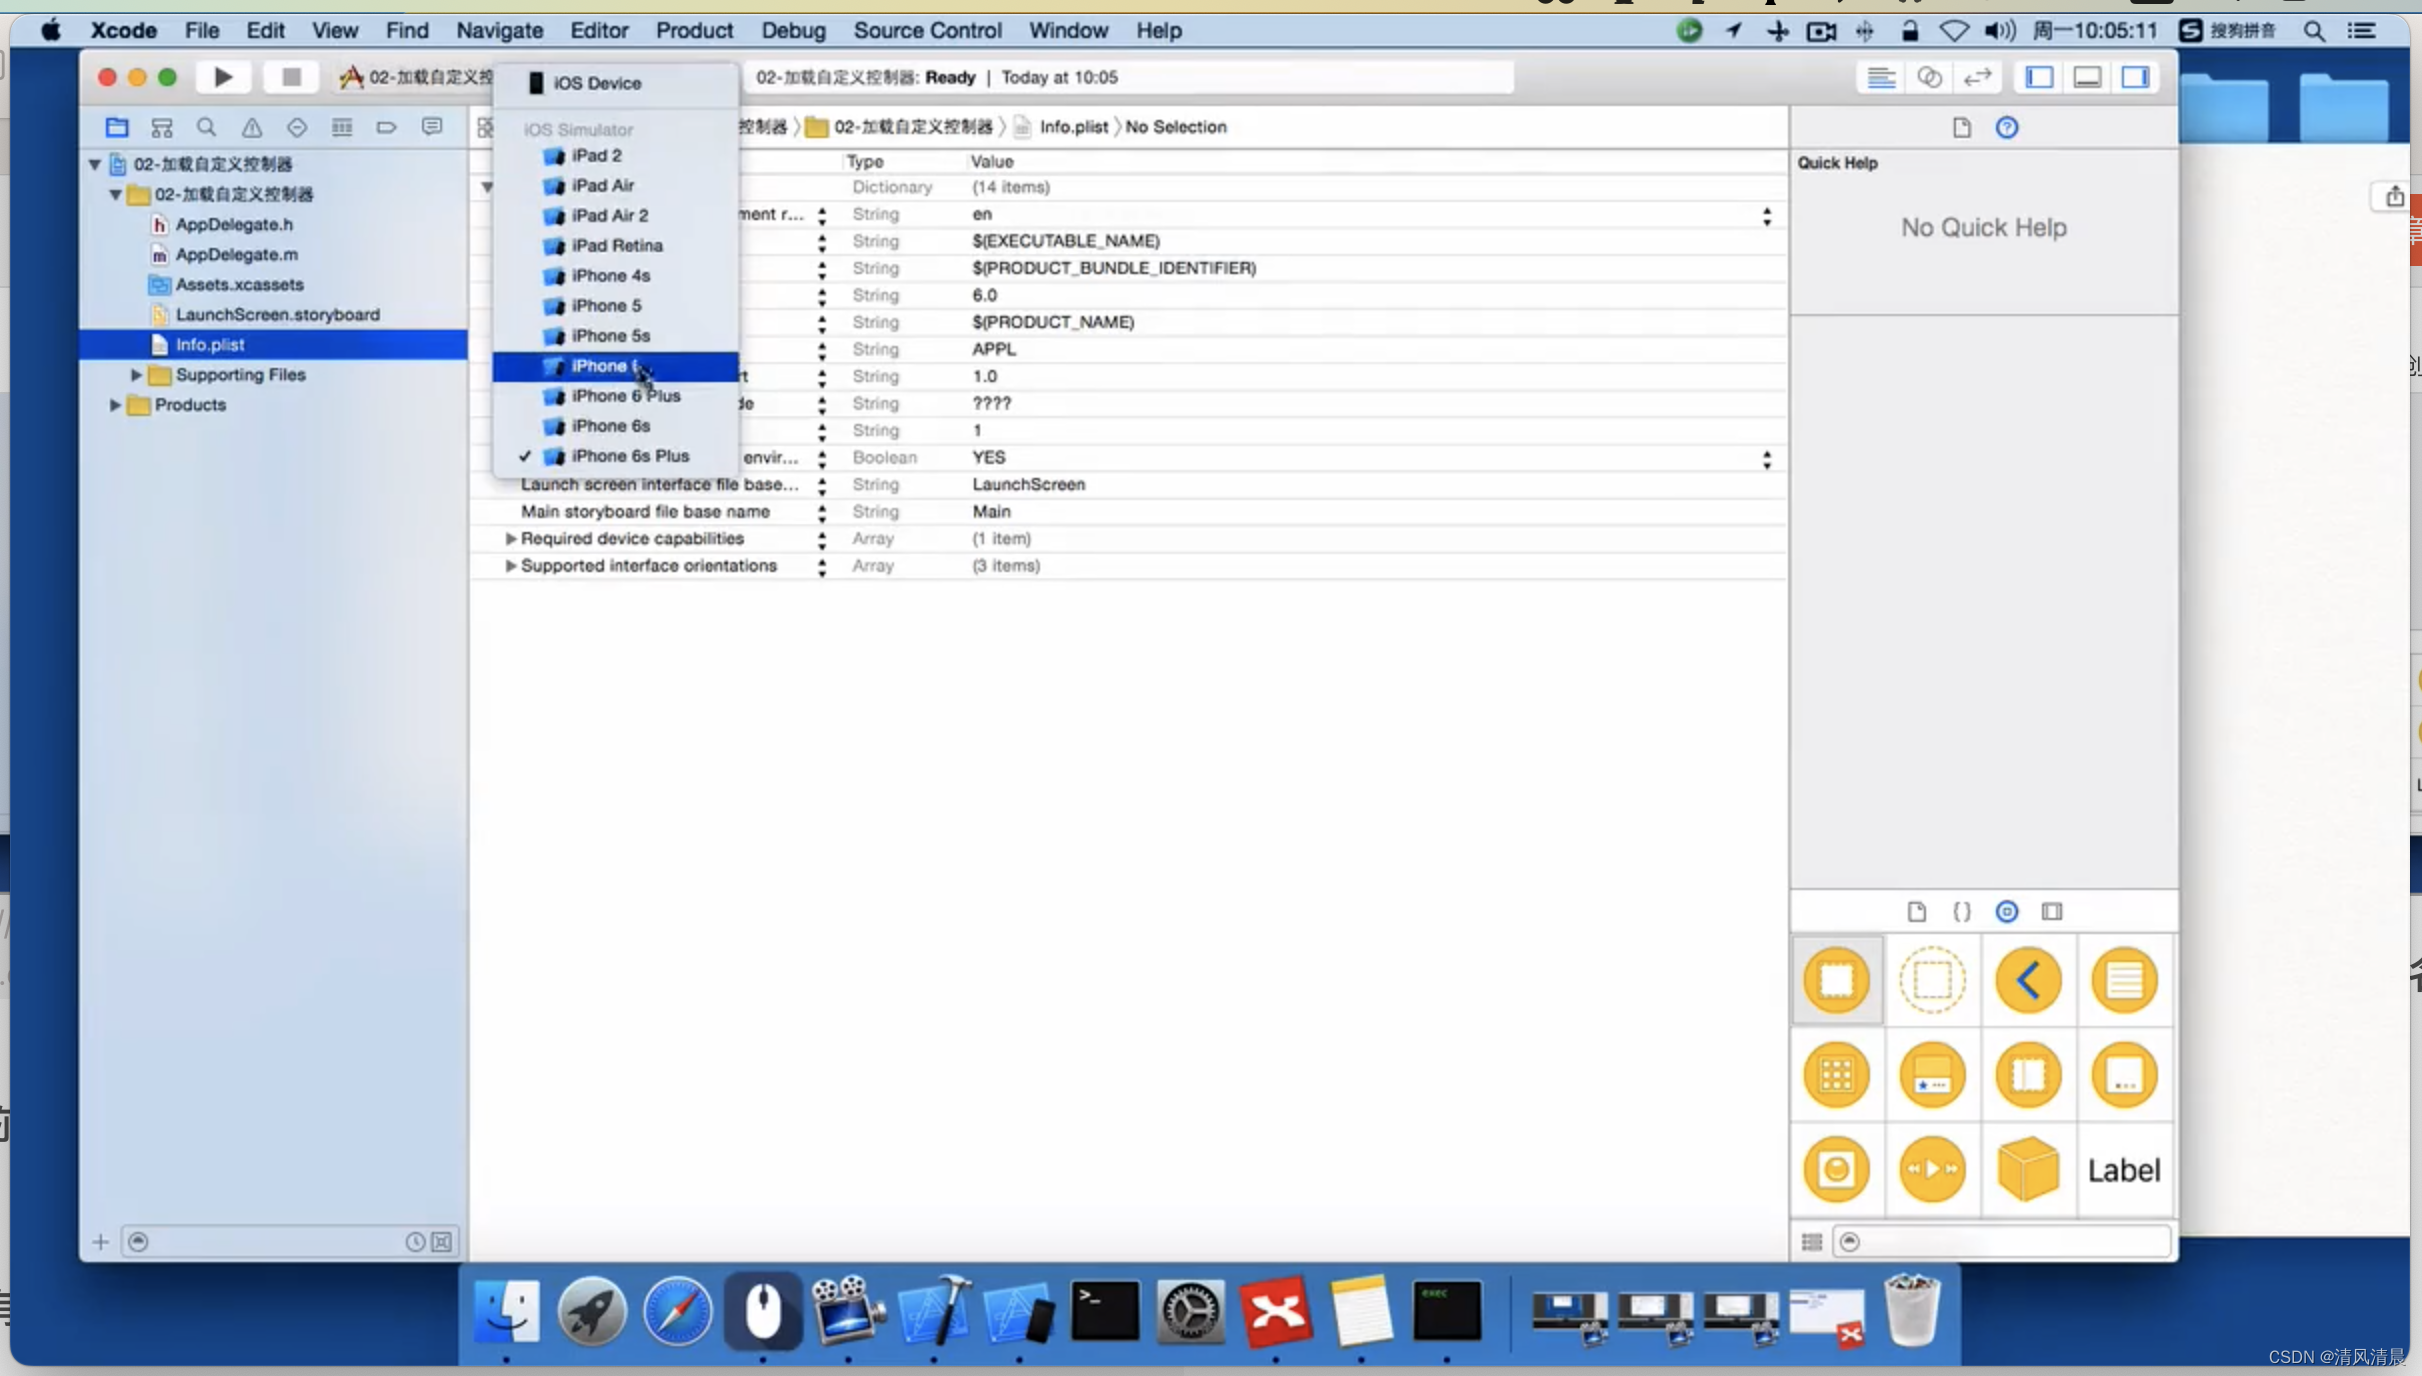Collapse the project root in navigator

[x=95, y=164]
